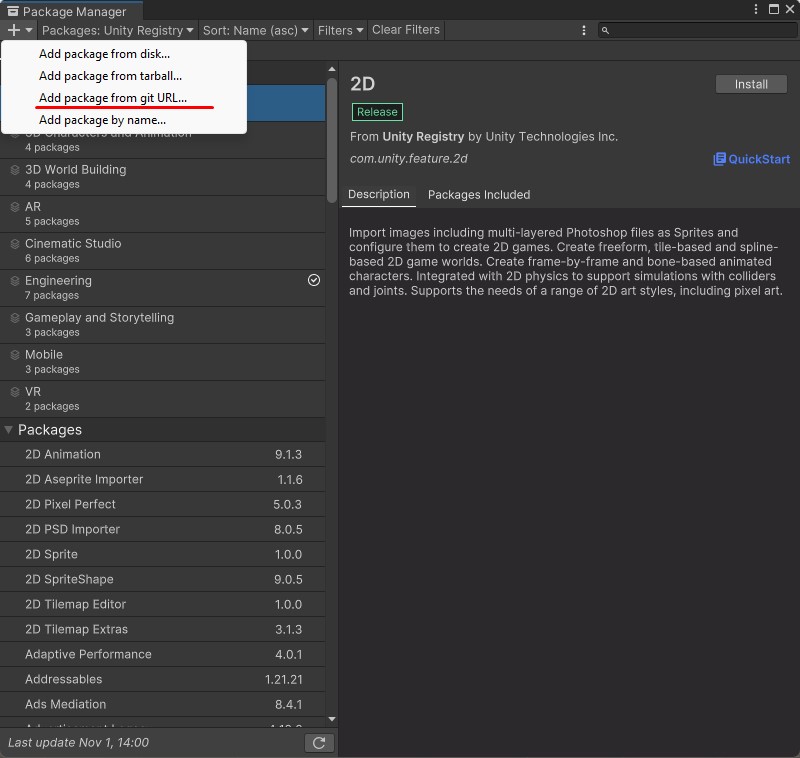Viewport: 800px width, 758px height.
Task: Select the 2D SpriteShape package
Action: [162, 579]
